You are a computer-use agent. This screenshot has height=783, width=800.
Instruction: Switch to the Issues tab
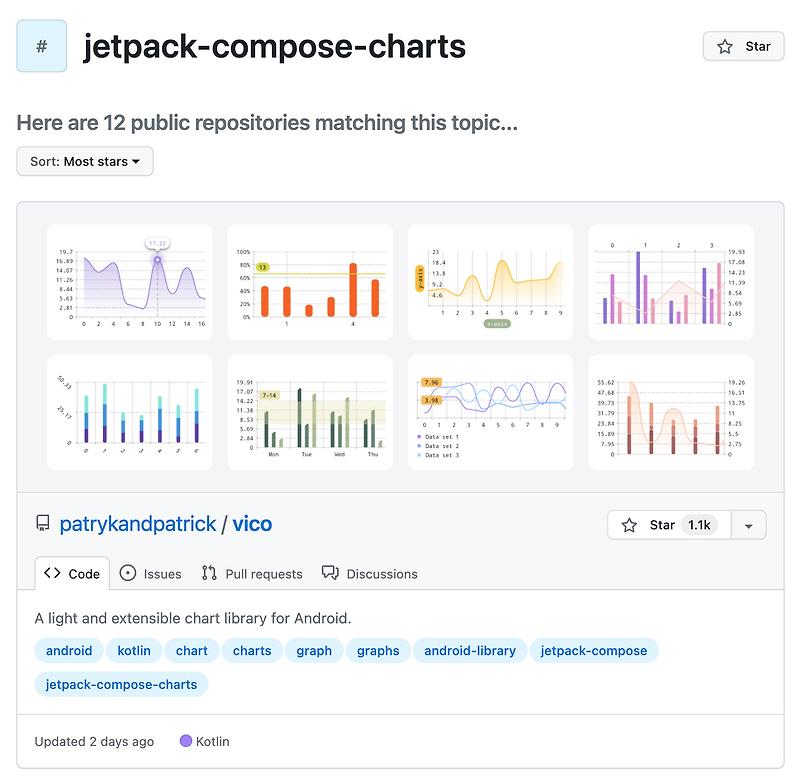150,573
